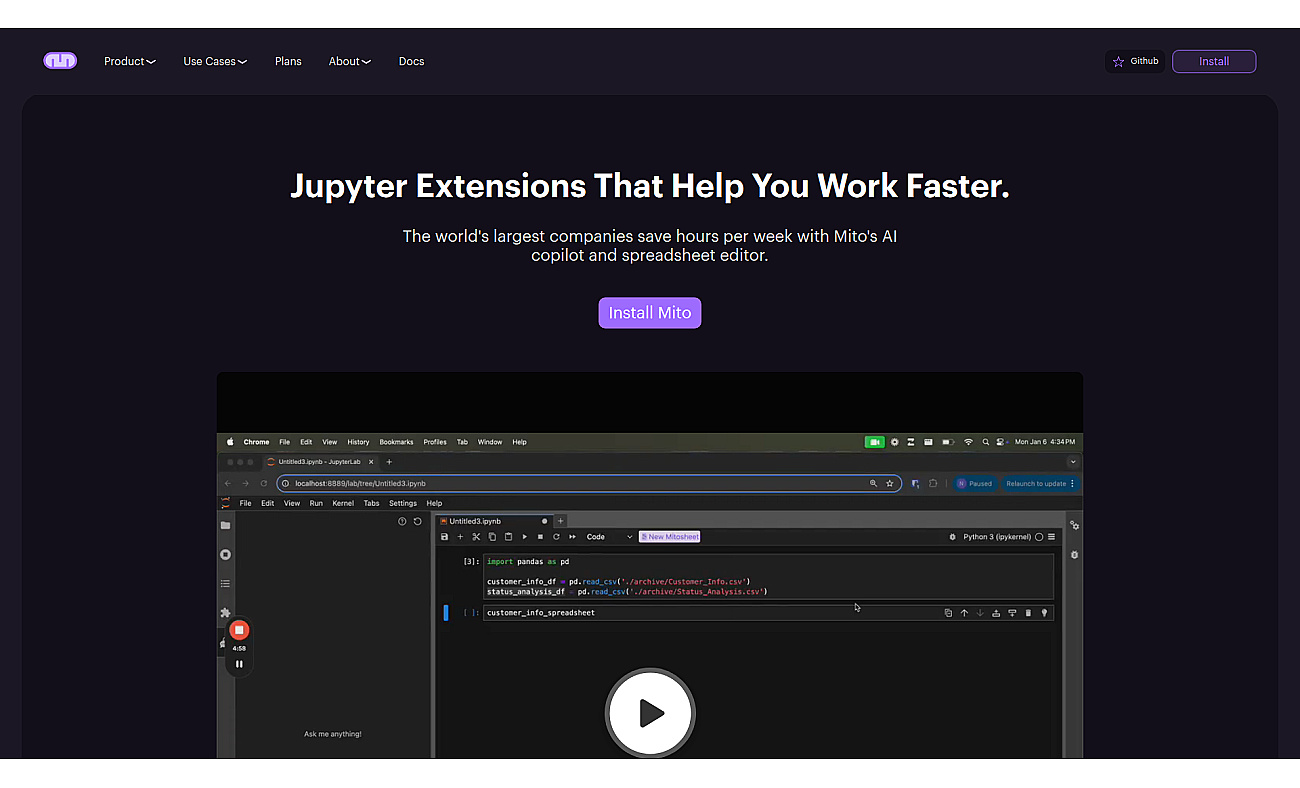Viewport: 1300px width, 788px height.
Task: Click the battery icon in macOS menu bar
Action: pos(946,442)
